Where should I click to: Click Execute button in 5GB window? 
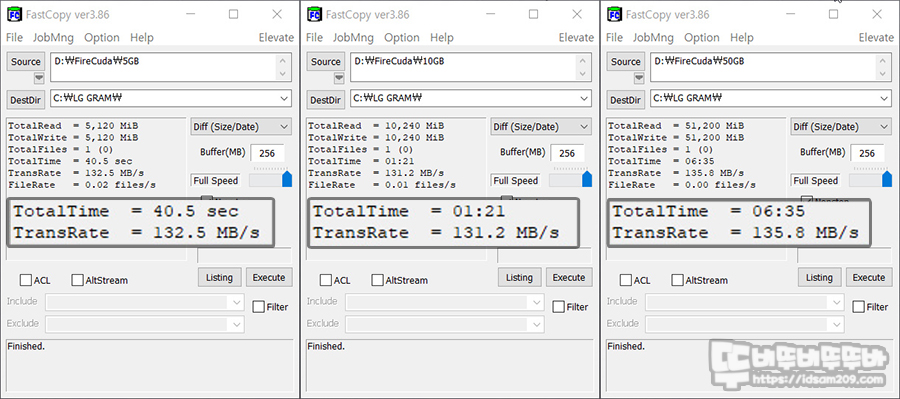tap(269, 278)
